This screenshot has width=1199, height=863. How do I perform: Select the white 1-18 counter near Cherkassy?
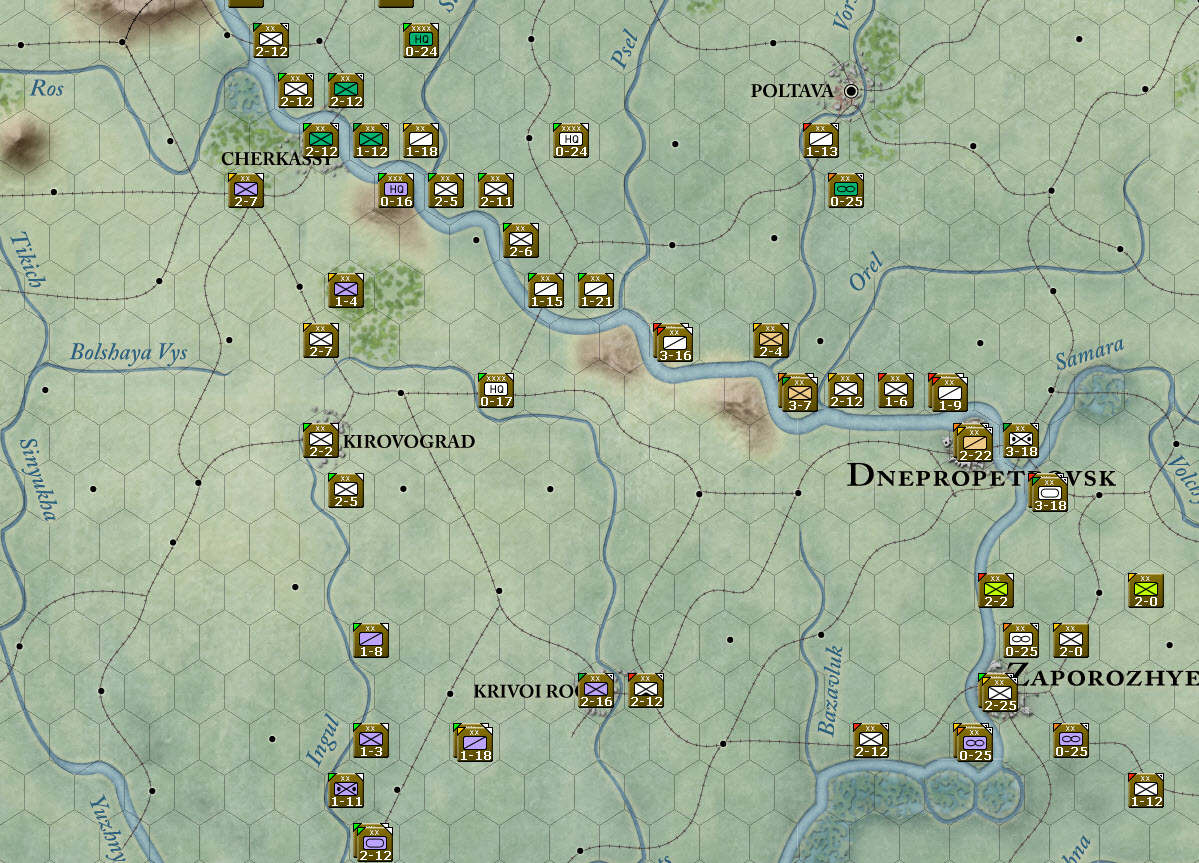pos(421,141)
